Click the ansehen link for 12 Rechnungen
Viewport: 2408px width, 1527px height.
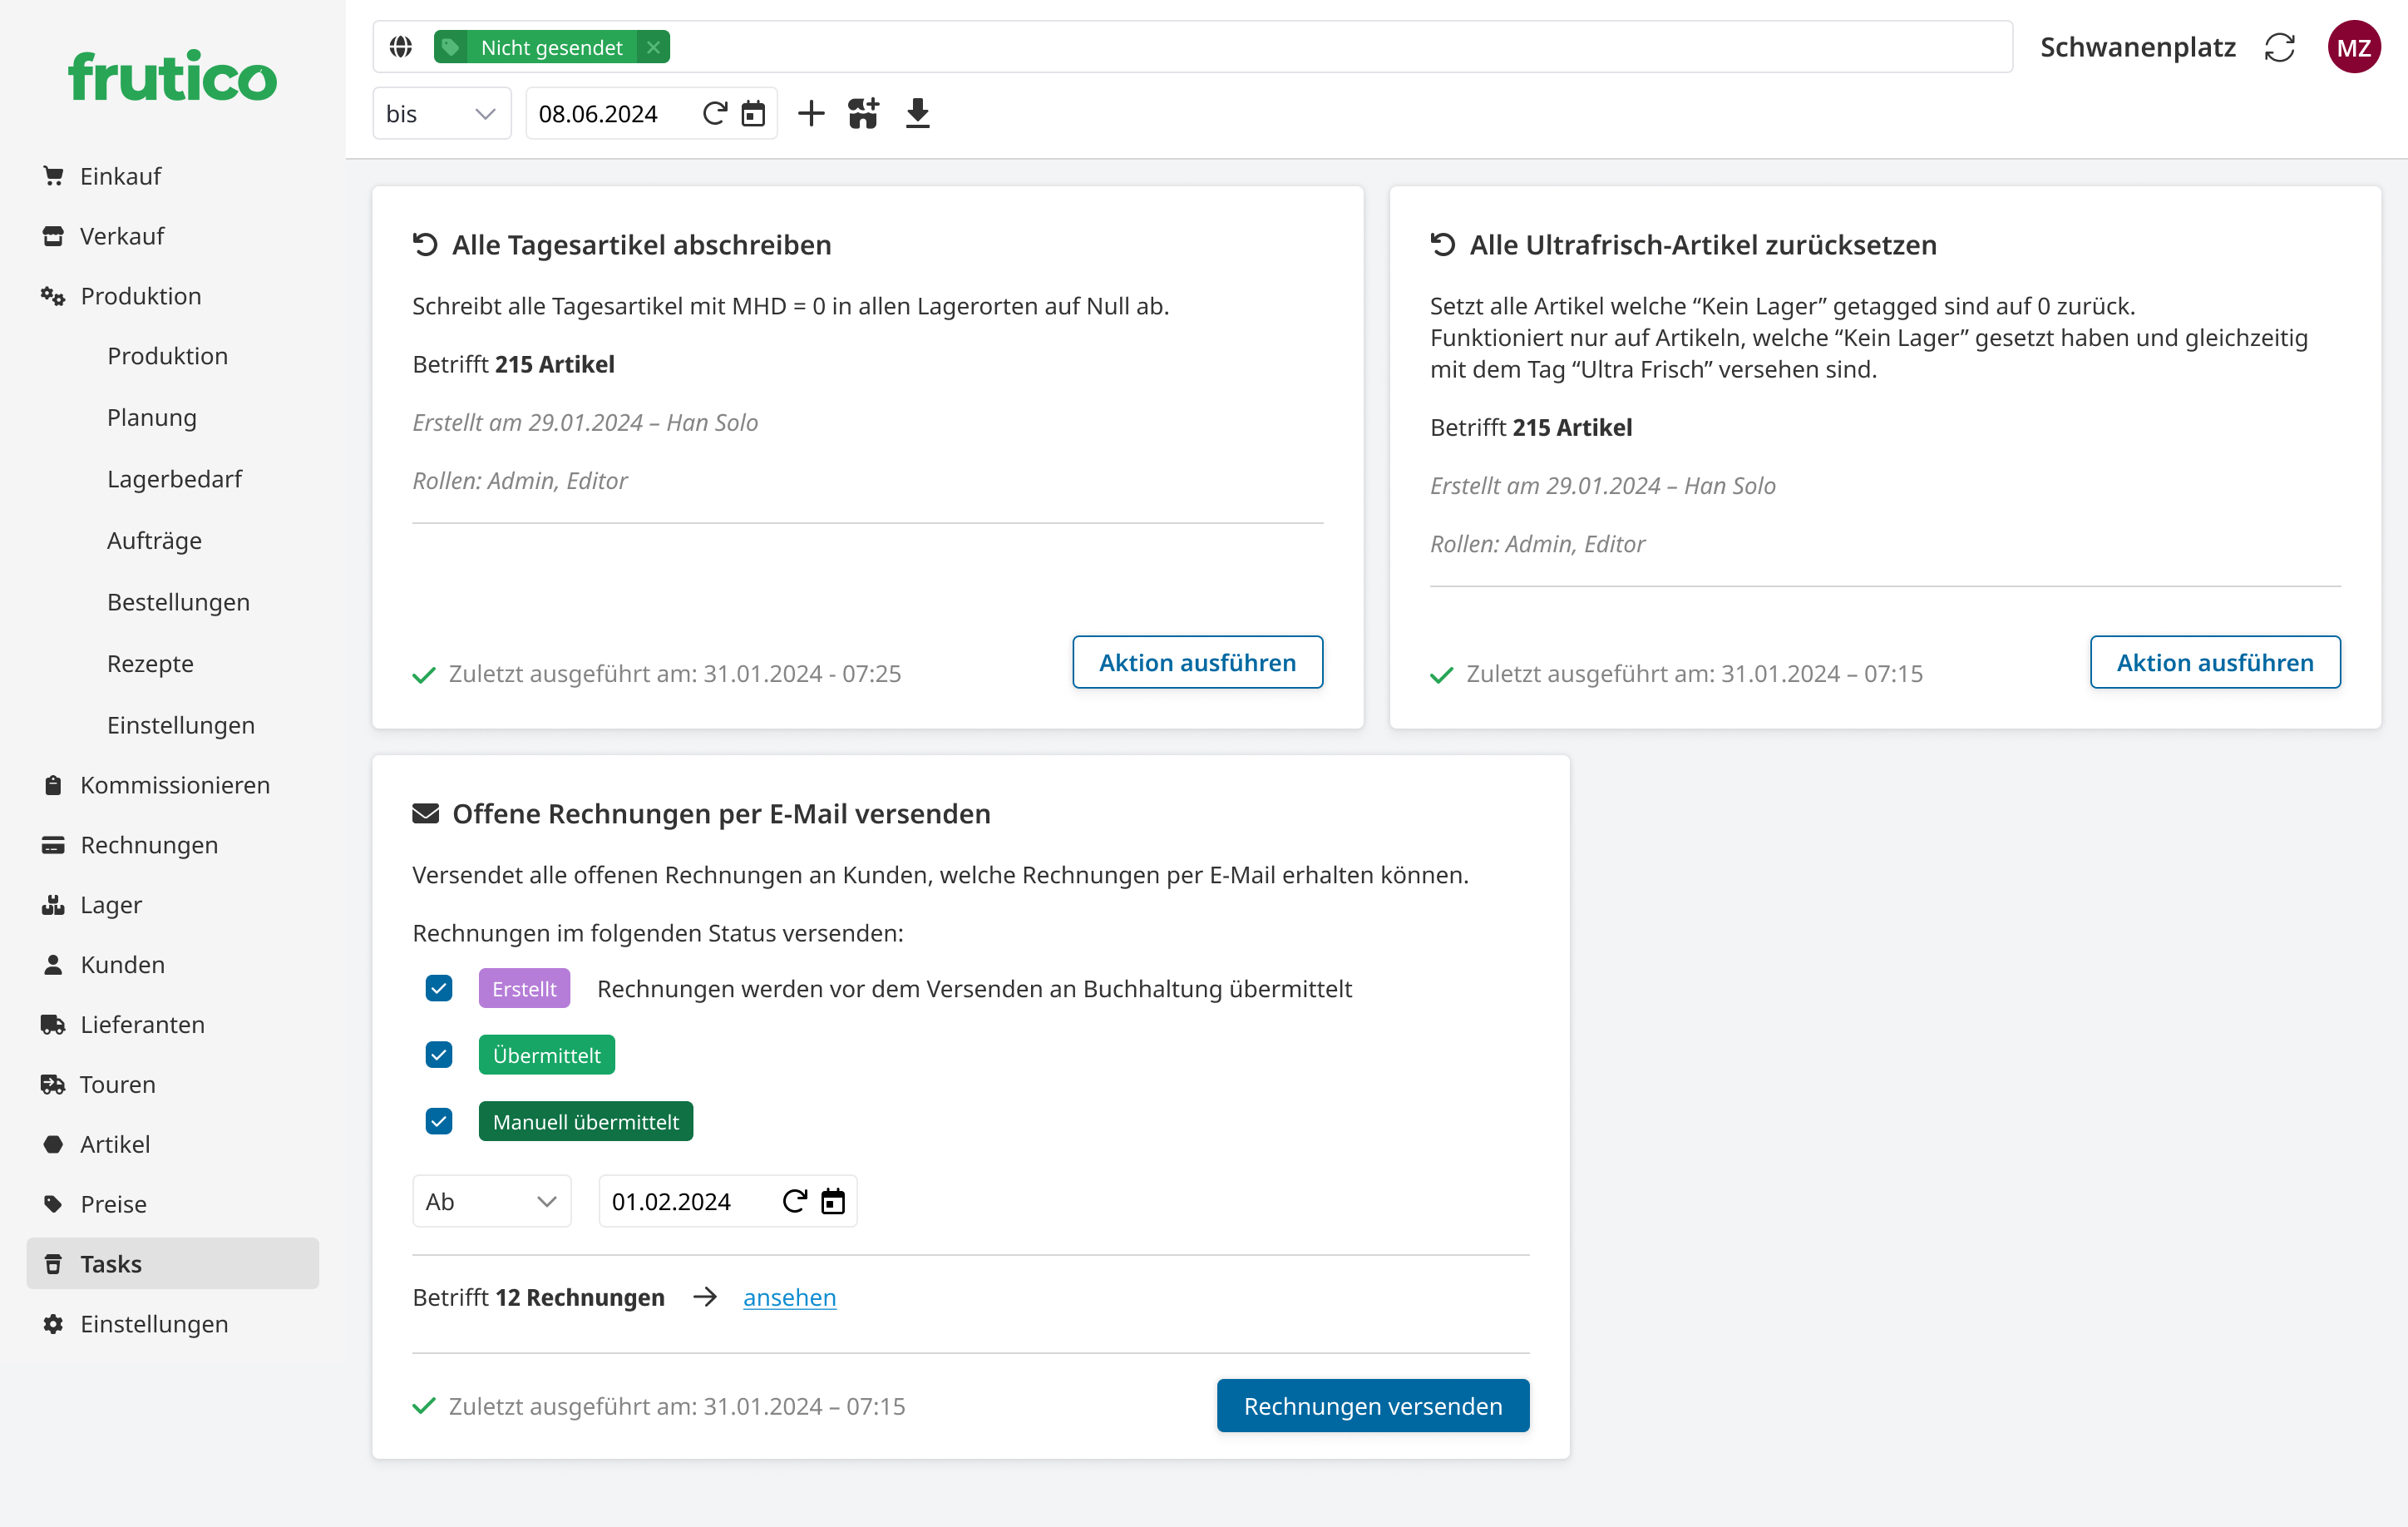point(789,1297)
